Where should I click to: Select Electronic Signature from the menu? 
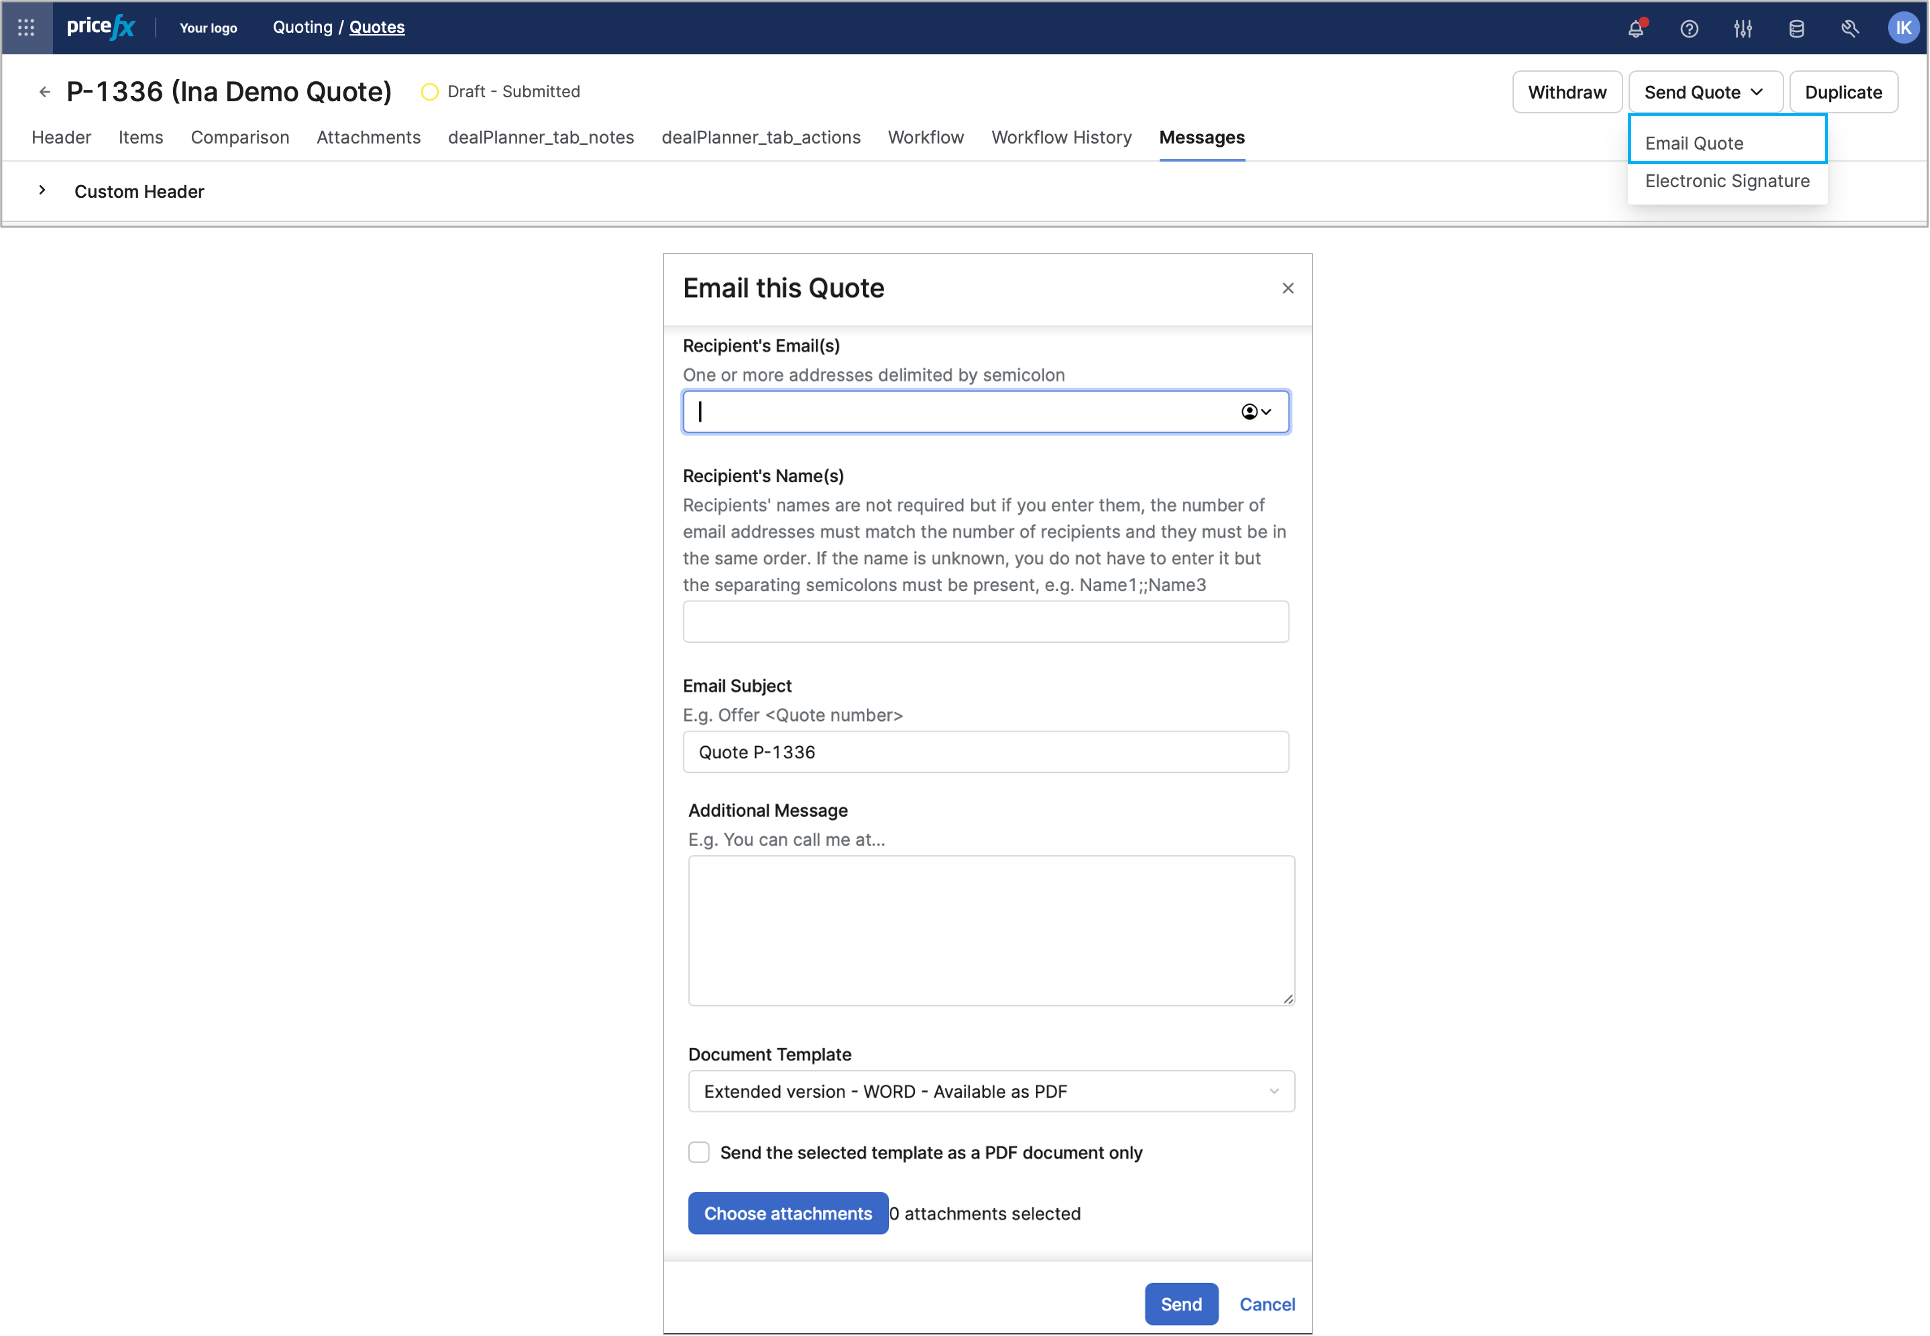1727,181
